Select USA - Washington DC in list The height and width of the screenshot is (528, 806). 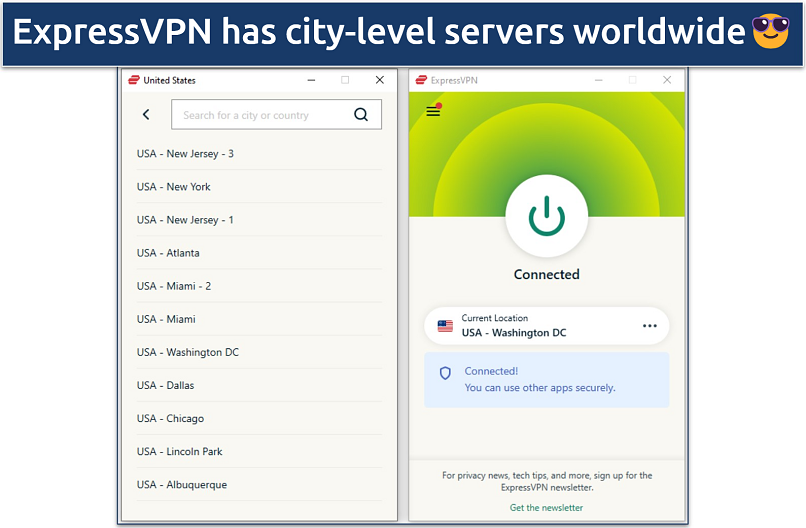pyautogui.click(x=259, y=352)
